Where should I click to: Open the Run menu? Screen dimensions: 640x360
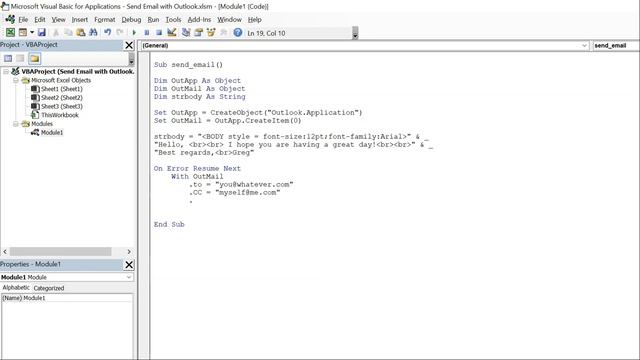pyautogui.click(x=153, y=20)
